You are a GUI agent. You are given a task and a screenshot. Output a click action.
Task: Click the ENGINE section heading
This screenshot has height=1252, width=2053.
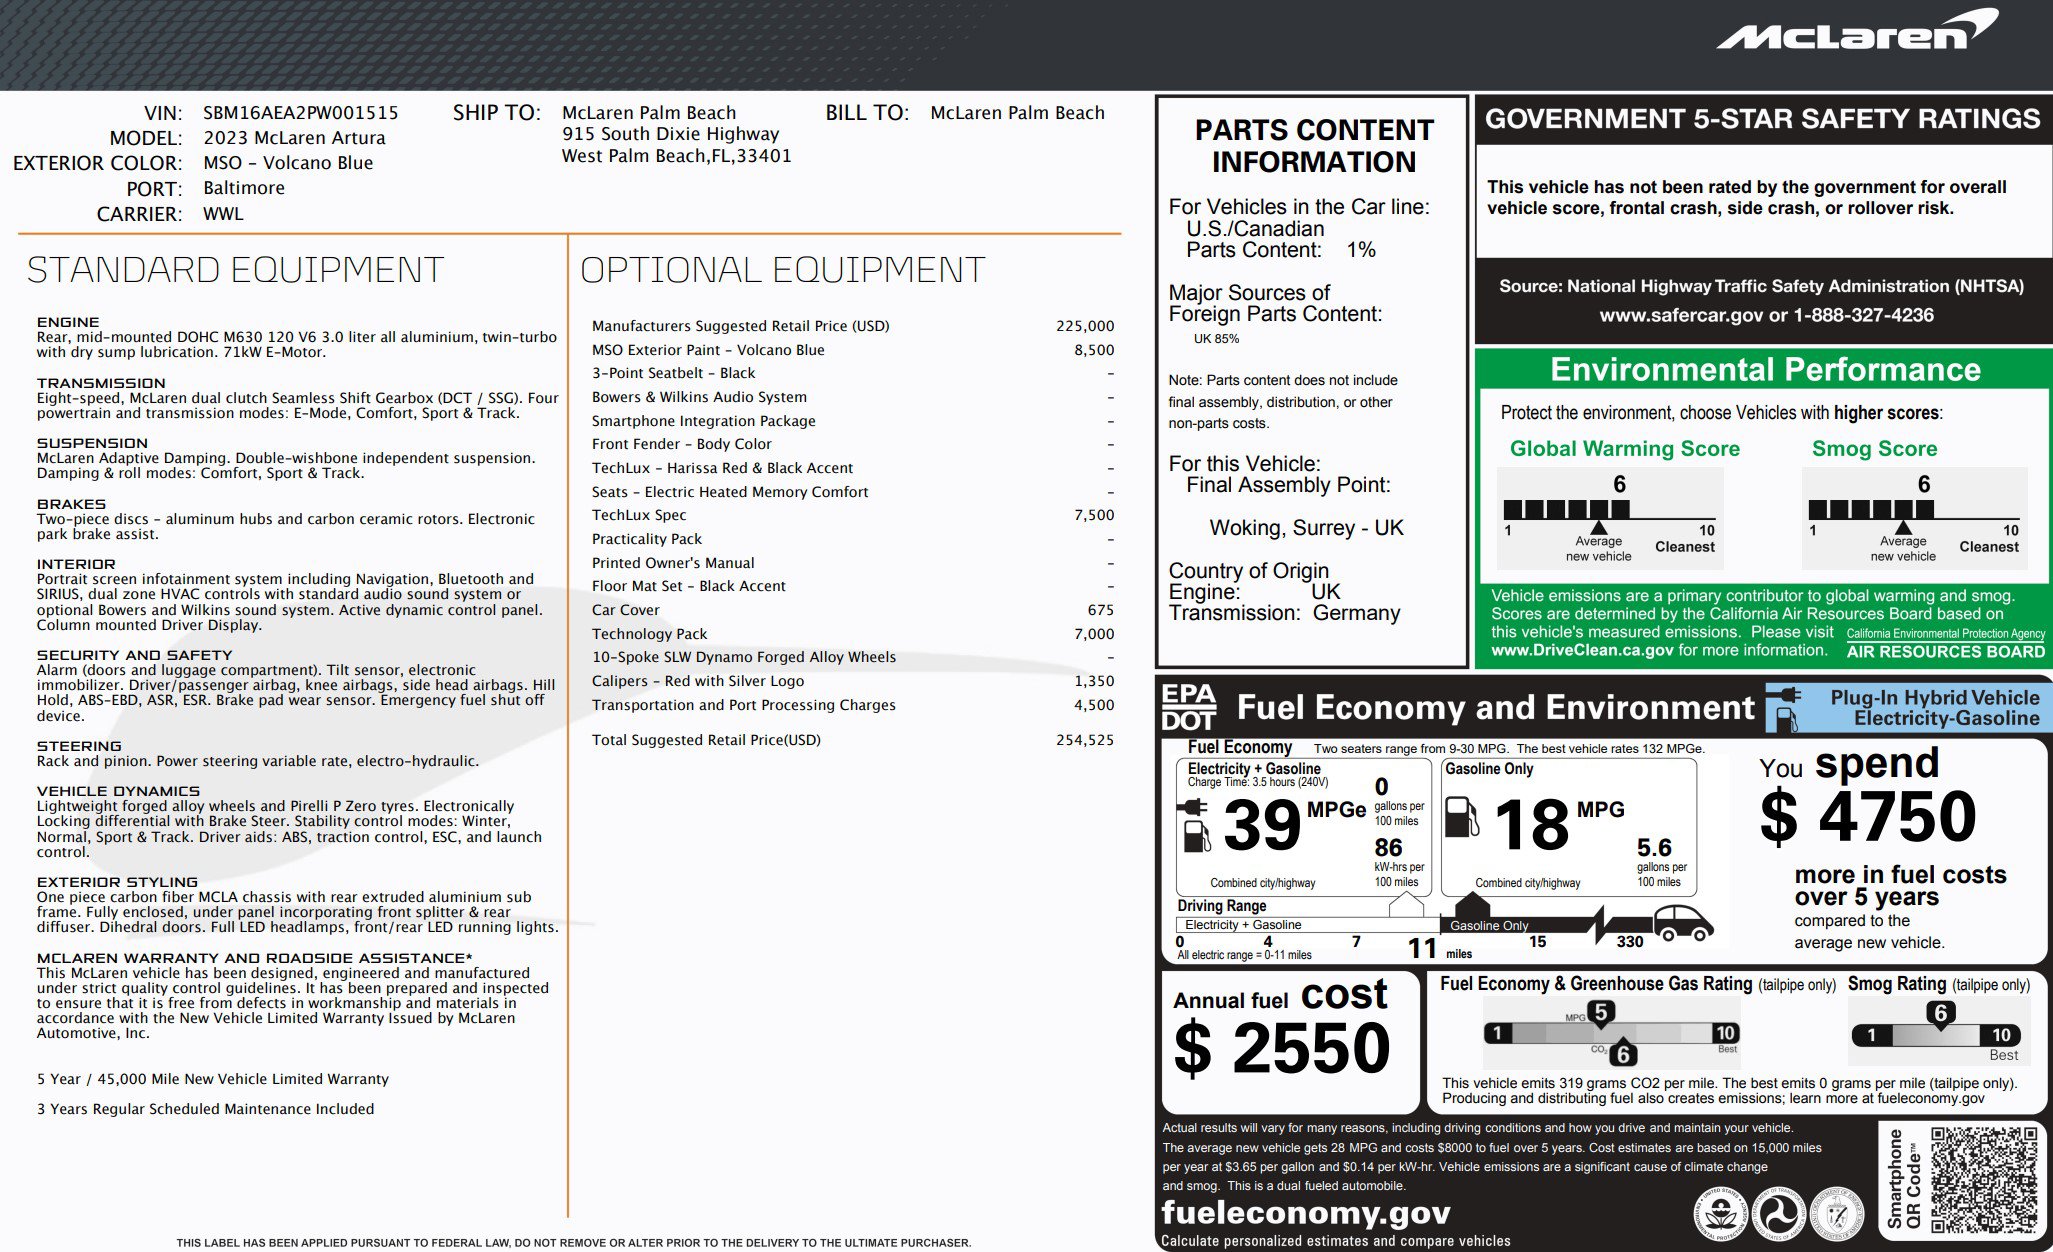pos(68,322)
